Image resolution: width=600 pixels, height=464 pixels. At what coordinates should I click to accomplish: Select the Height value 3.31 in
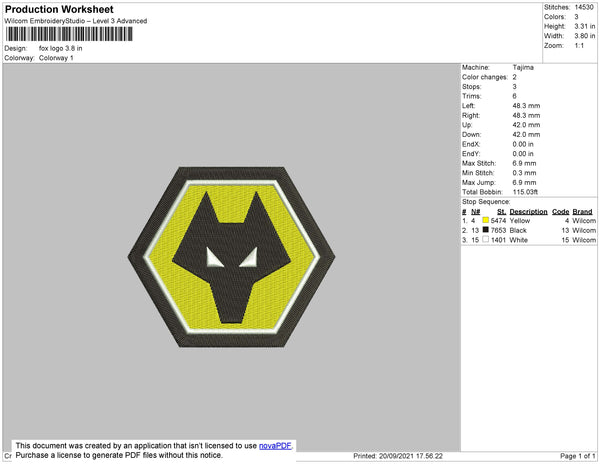[585, 26]
